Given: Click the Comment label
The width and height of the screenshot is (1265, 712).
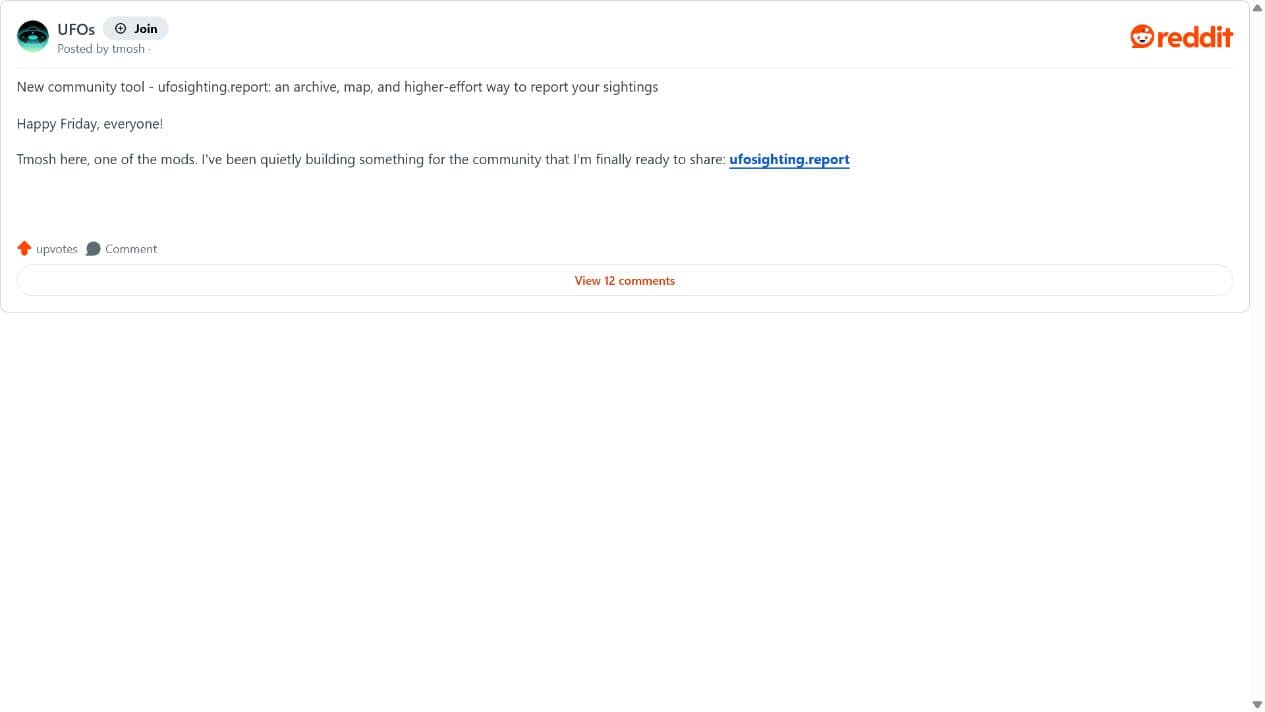Looking at the screenshot, I should (x=131, y=249).
